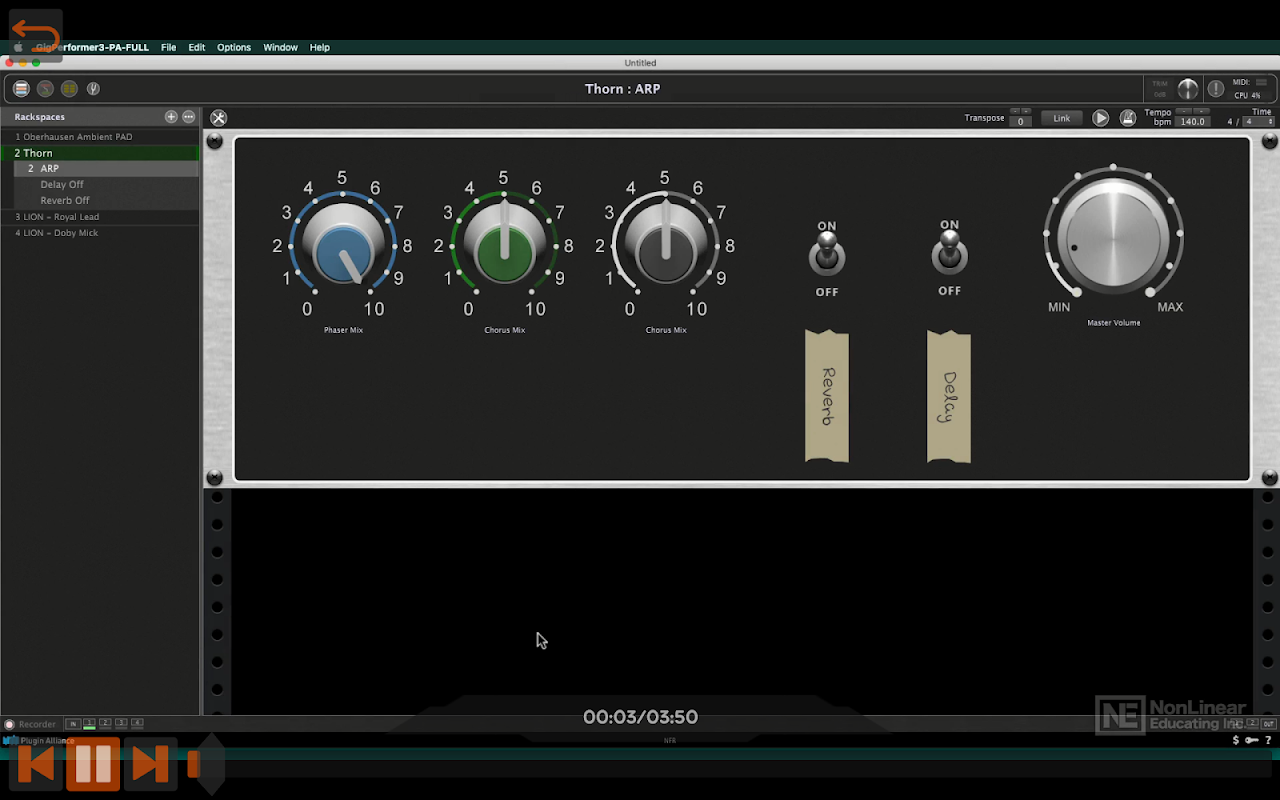The image size is (1280, 800).
Task: Select rackspace 3 LION – Royal Lead
Action: pyautogui.click(x=100, y=217)
